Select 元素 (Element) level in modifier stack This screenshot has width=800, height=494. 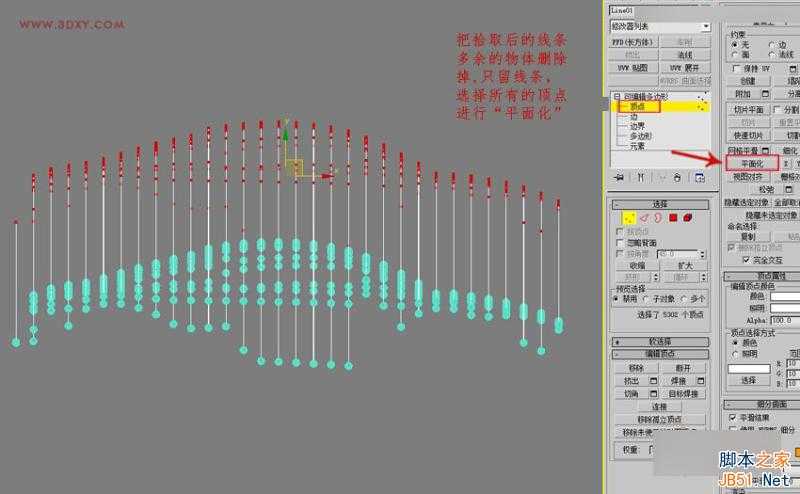[638, 146]
